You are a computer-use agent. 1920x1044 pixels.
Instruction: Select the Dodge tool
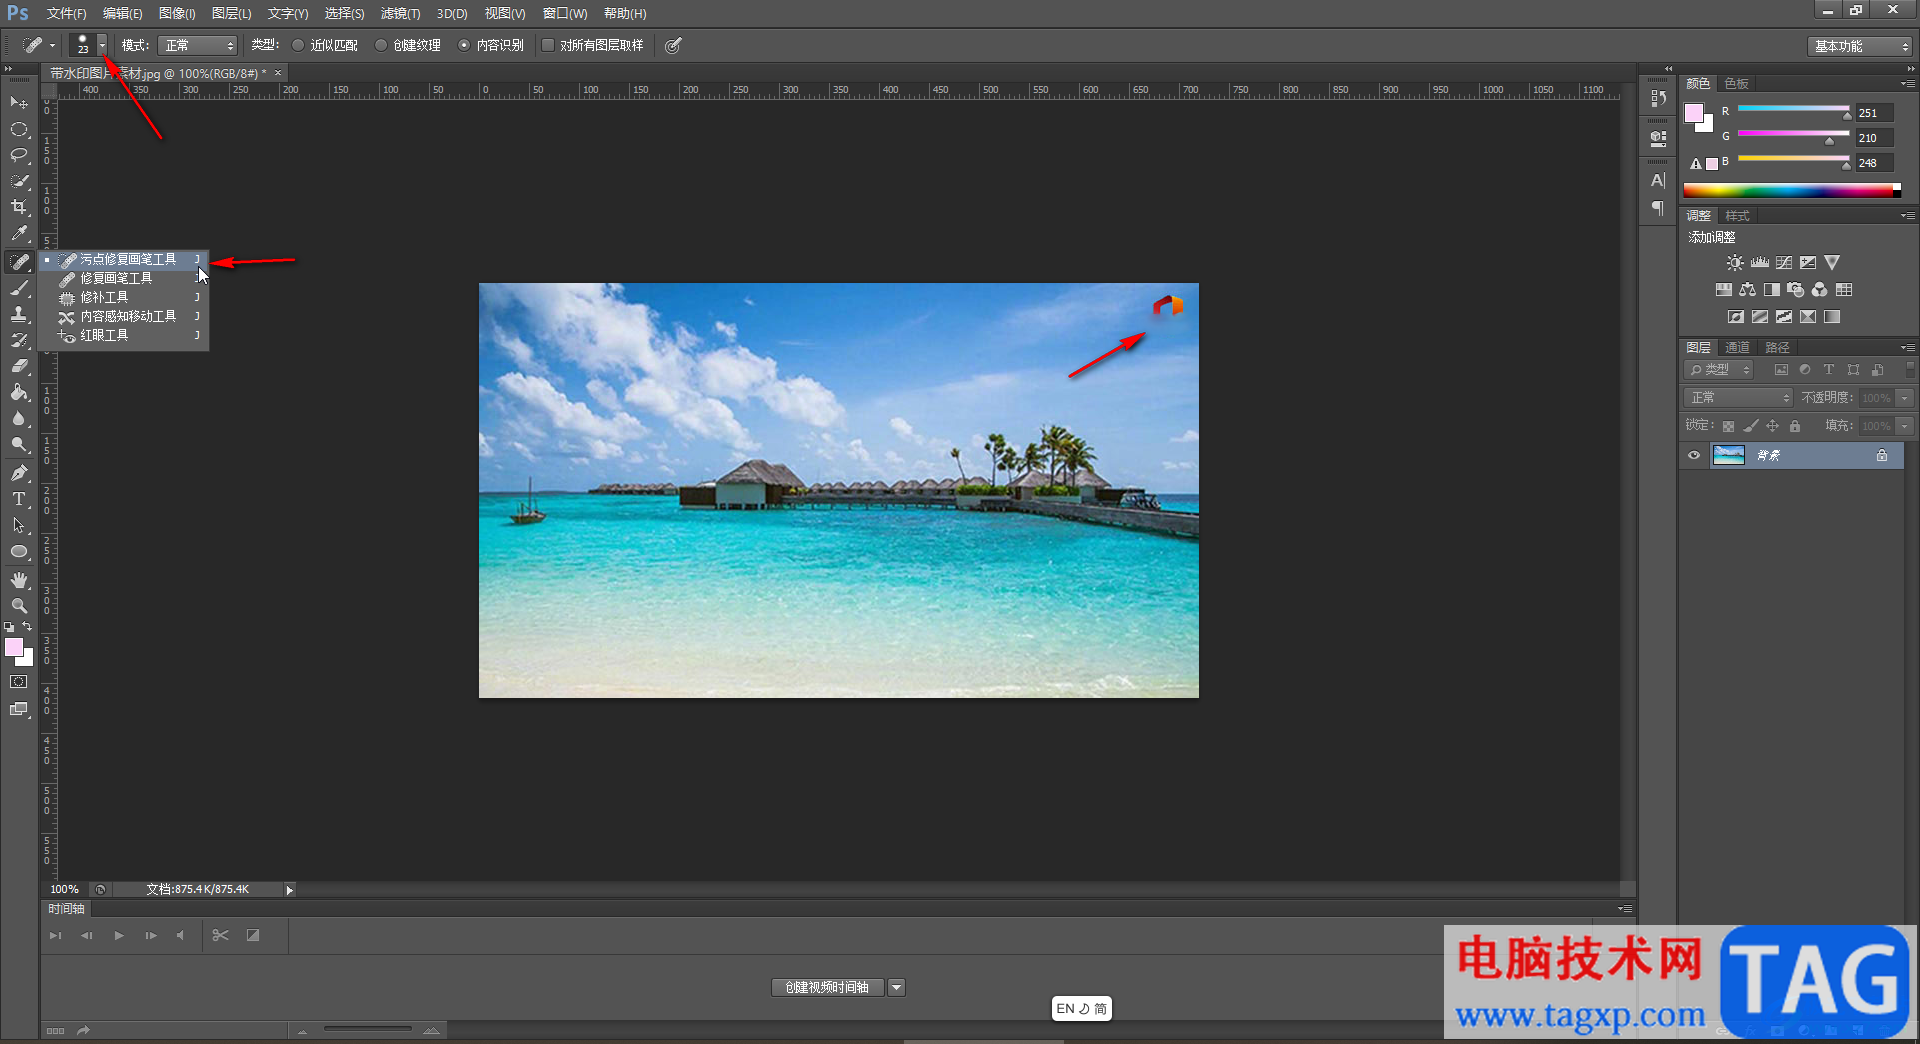click(x=19, y=444)
